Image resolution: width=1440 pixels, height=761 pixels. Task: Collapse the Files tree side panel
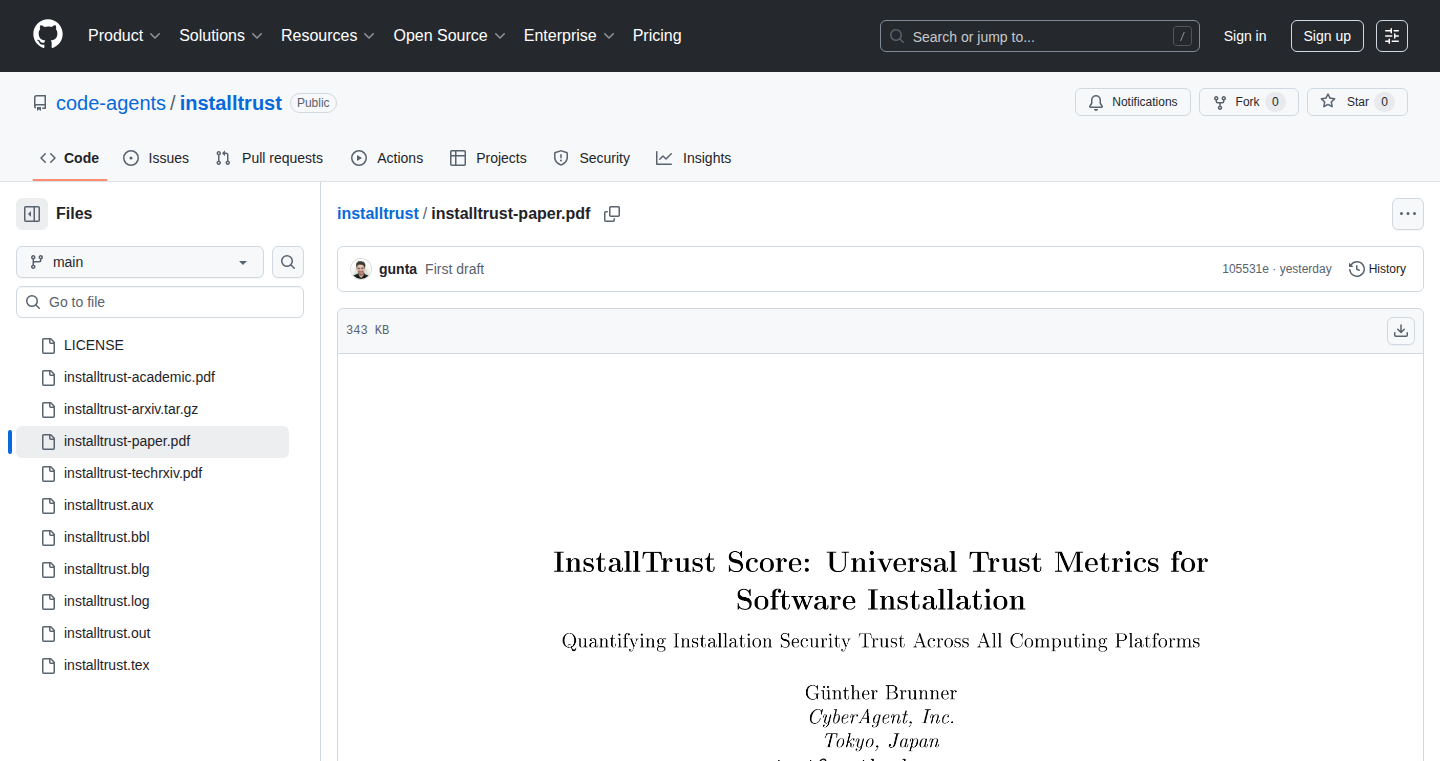32,214
